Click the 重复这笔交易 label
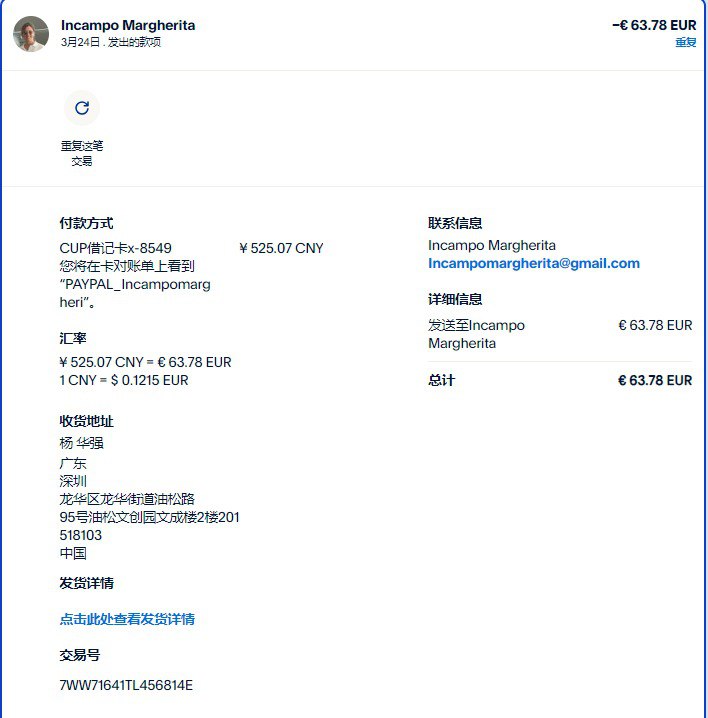Screen dimensions: 708x718 click(x=82, y=153)
